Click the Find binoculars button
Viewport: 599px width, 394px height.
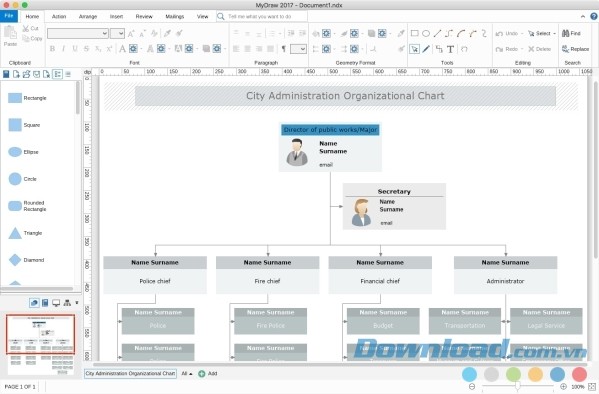571,33
